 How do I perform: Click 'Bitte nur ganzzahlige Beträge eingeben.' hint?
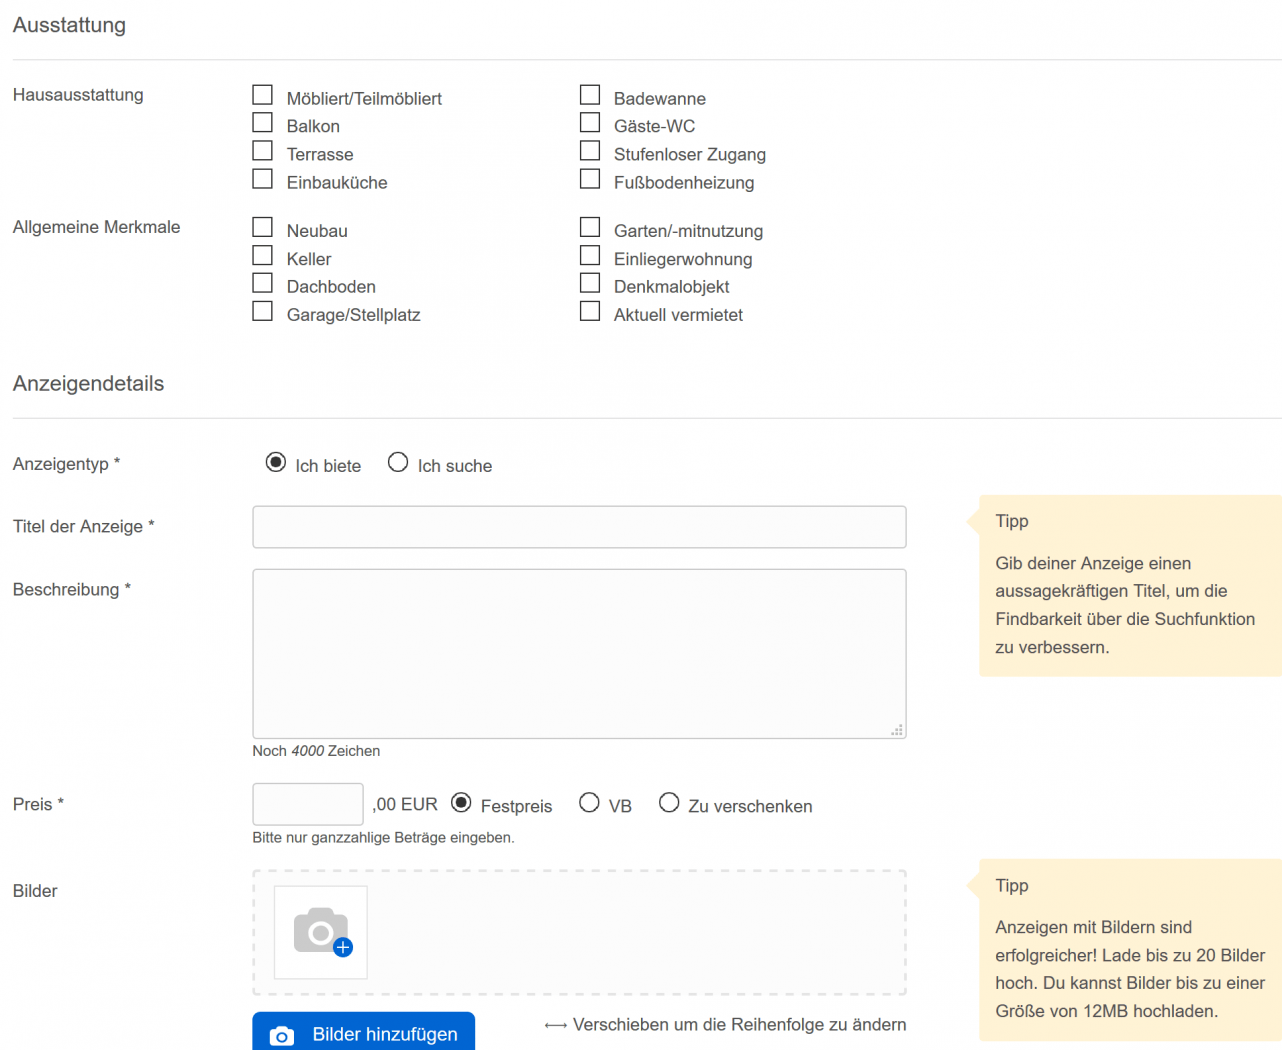[x=383, y=837]
